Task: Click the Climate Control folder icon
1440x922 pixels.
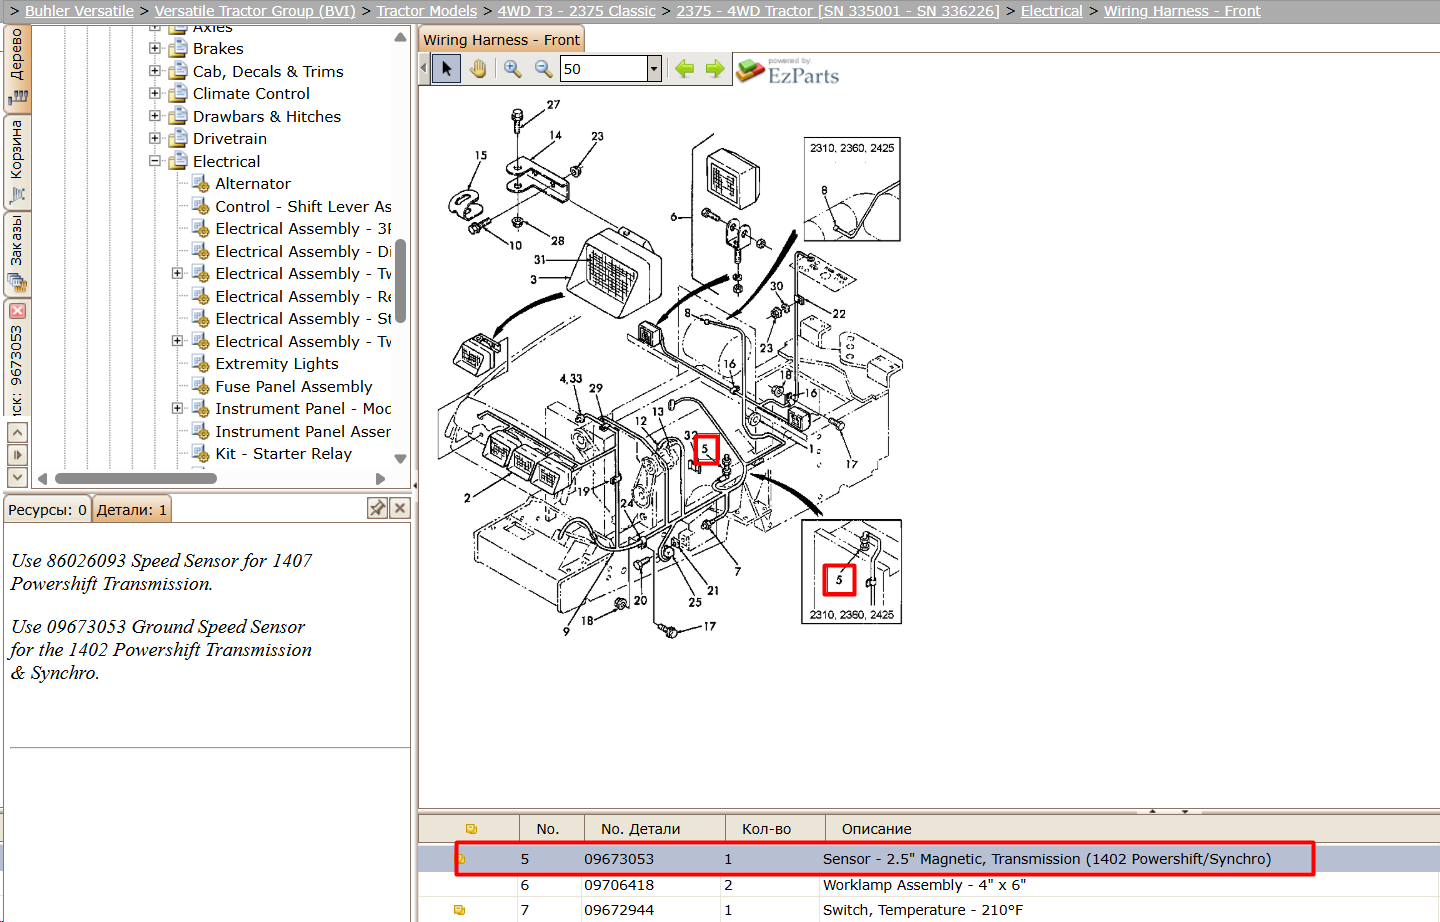Action: 178,93
